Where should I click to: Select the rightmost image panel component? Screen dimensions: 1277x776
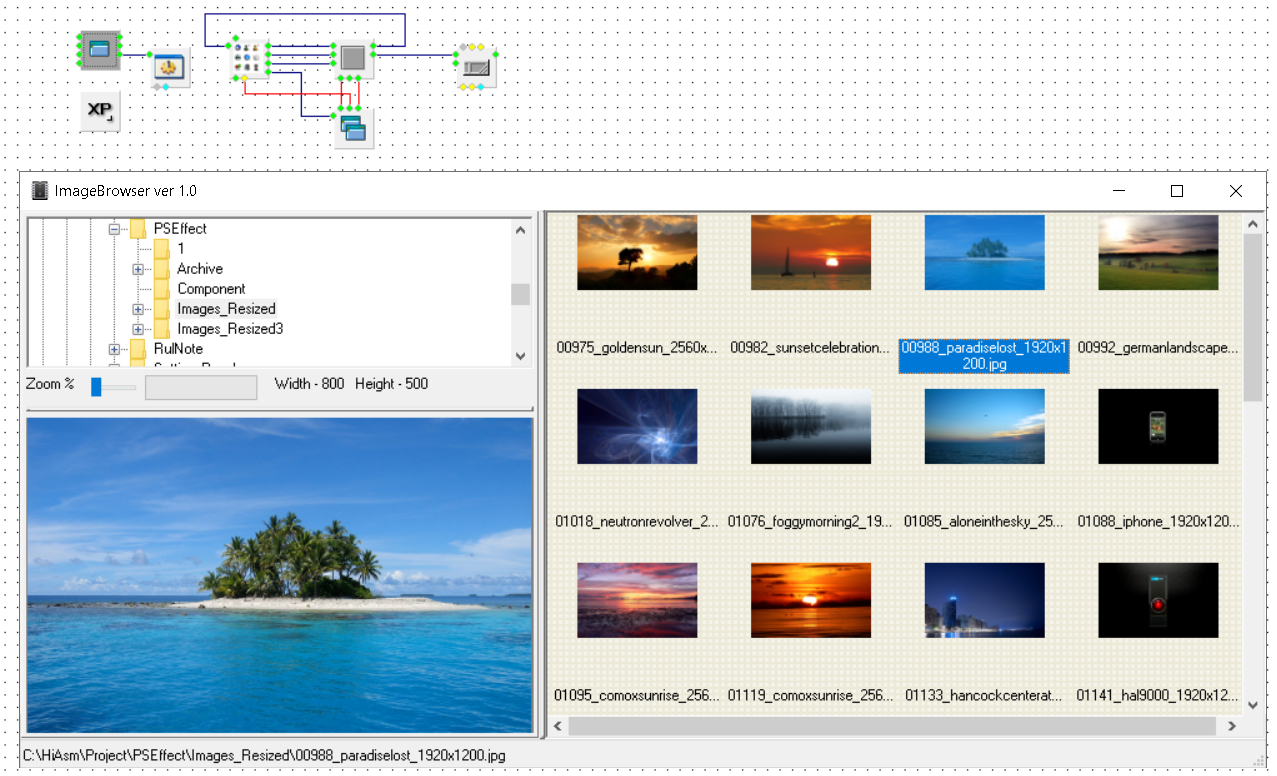(476, 67)
